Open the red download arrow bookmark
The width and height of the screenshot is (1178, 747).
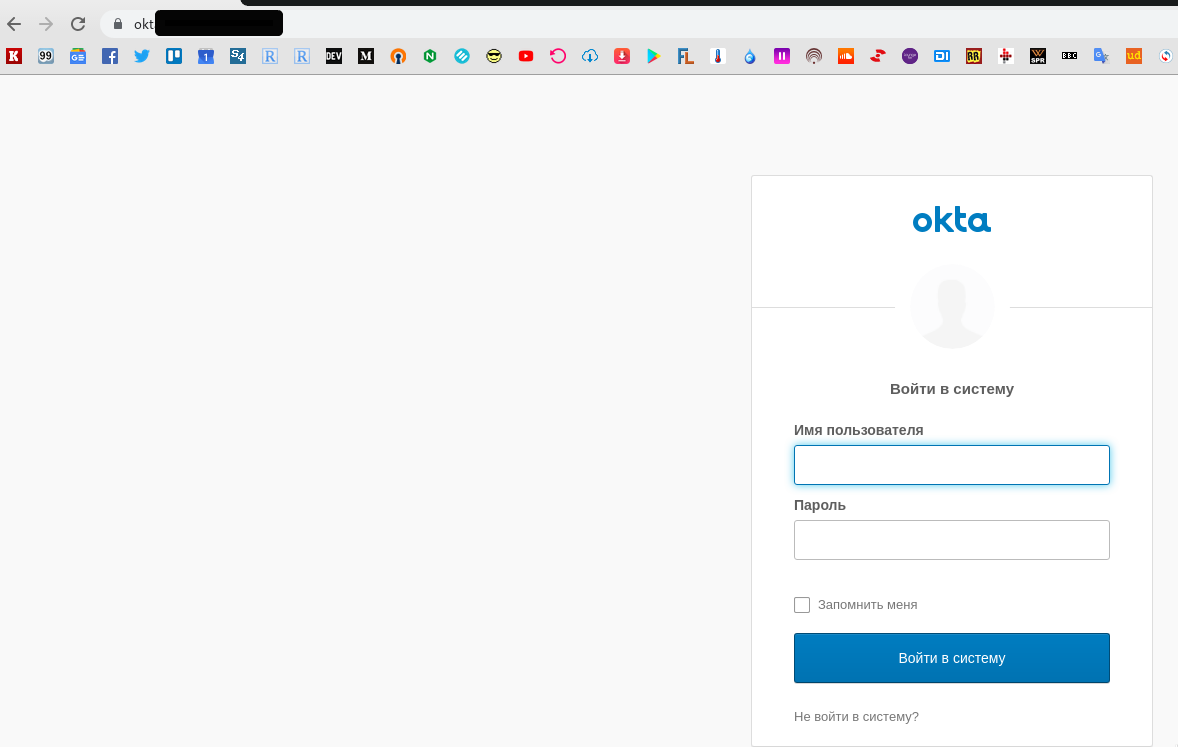tap(622, 56)
